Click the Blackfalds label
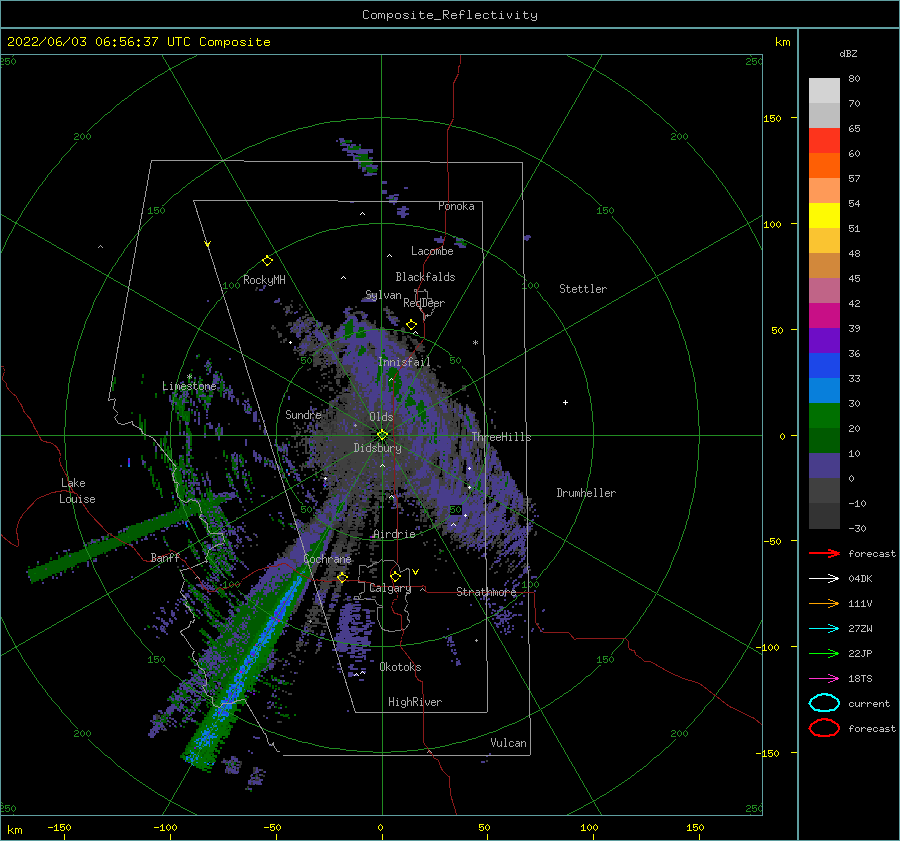 pos(425,277)
